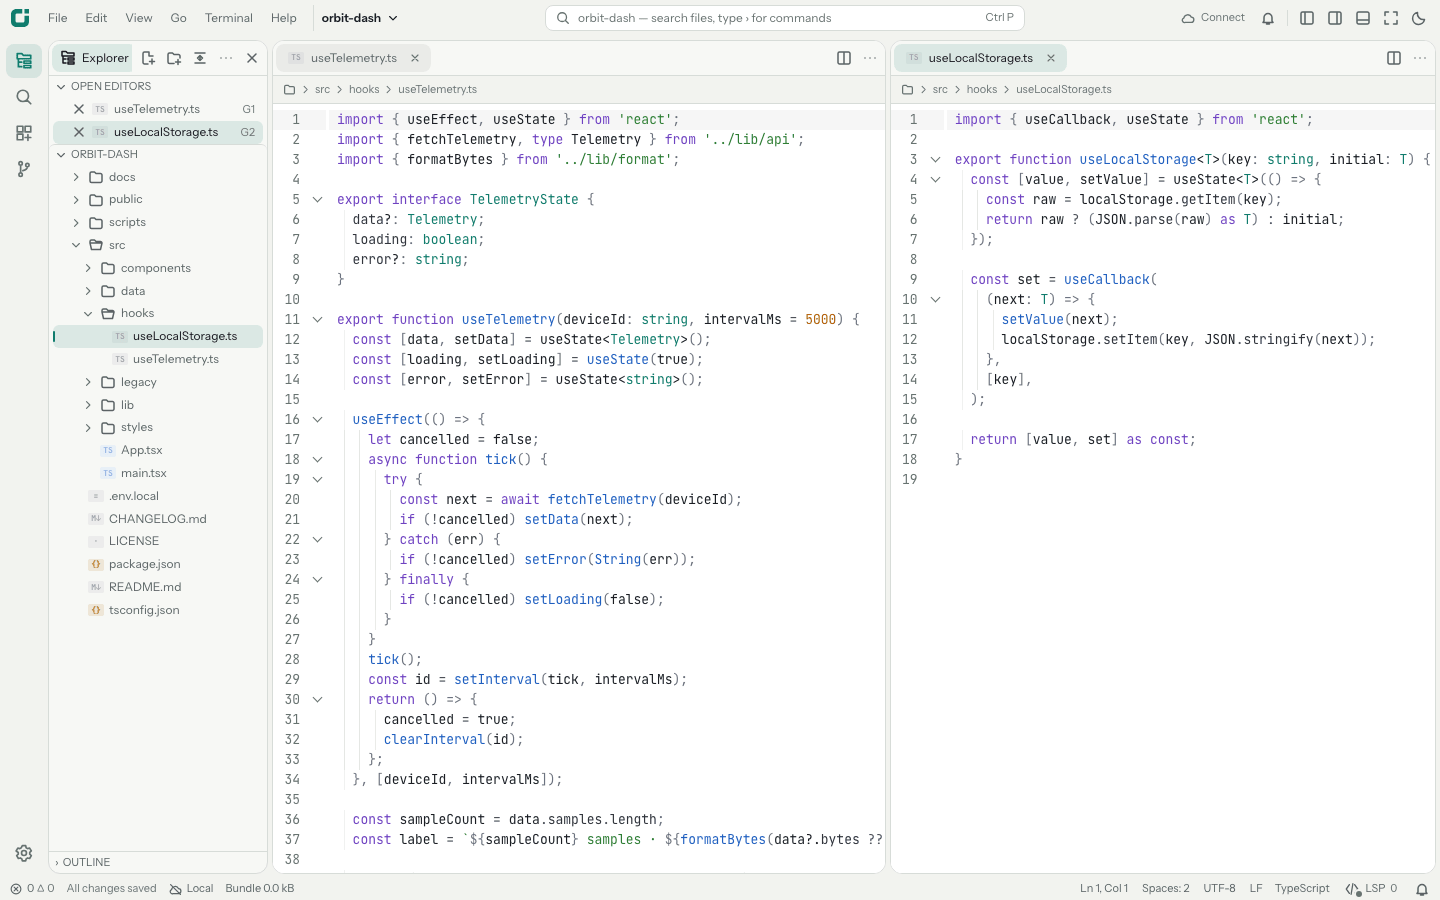Click the errors and warnings counter
The image size is (1440, 900).
click(x=32, y=889)
